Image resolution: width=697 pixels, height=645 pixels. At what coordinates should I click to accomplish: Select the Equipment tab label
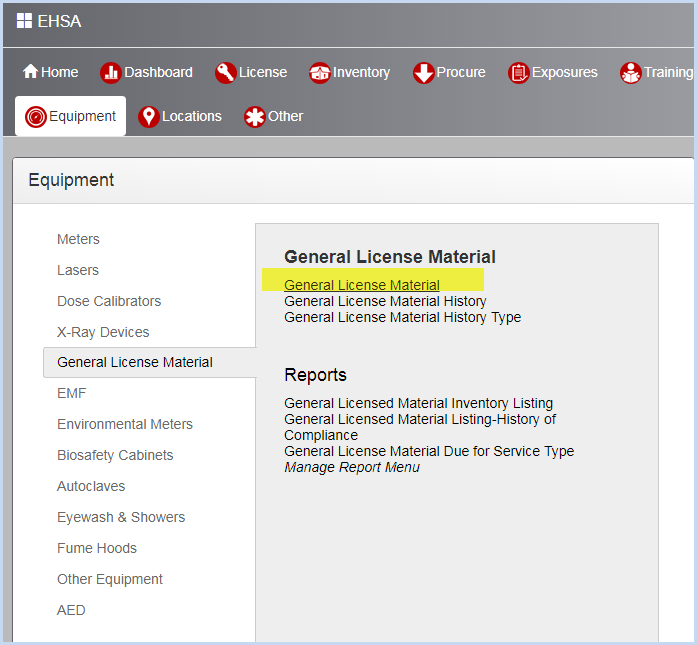coord(82,116)
